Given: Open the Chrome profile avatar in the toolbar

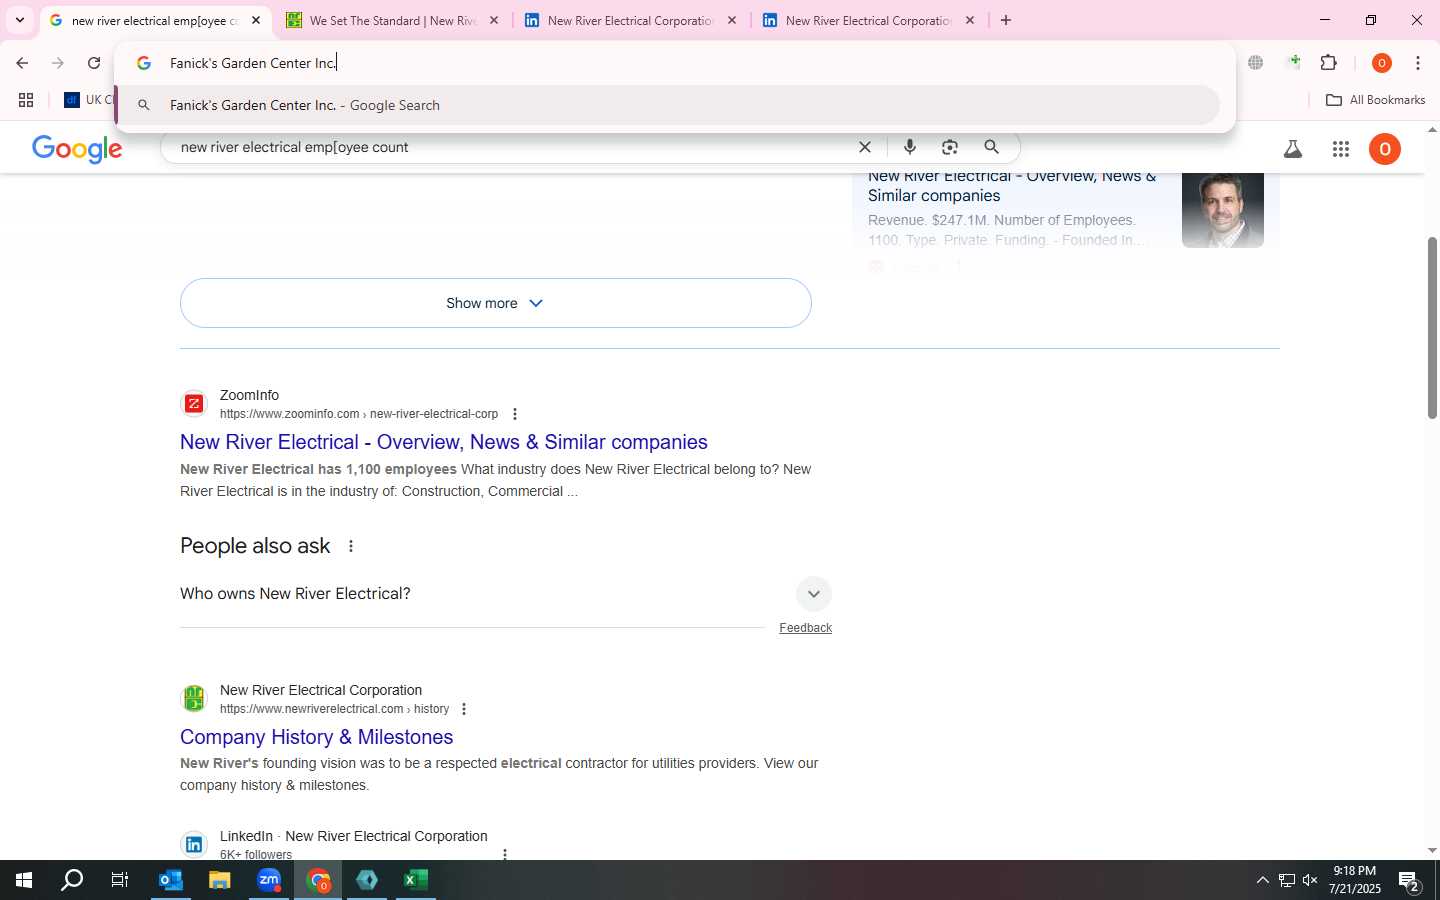Looking at the screenshot, I should [x=1382, y=63].
